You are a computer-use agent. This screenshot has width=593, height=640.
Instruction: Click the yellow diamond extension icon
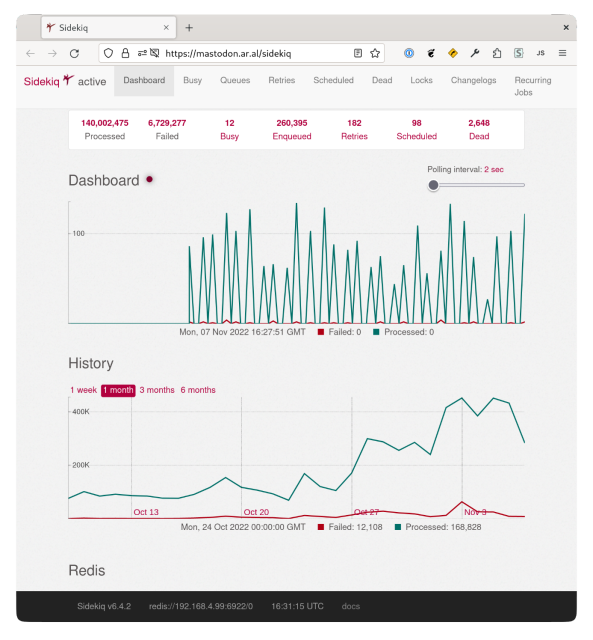pyautogui.click(x=453, y=53)
